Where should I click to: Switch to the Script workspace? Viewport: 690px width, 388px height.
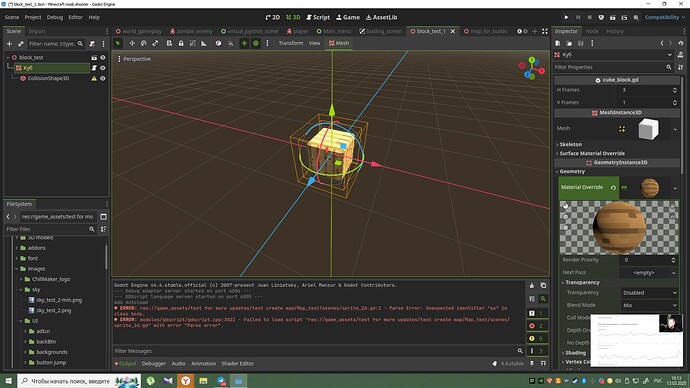coord(318,17)
